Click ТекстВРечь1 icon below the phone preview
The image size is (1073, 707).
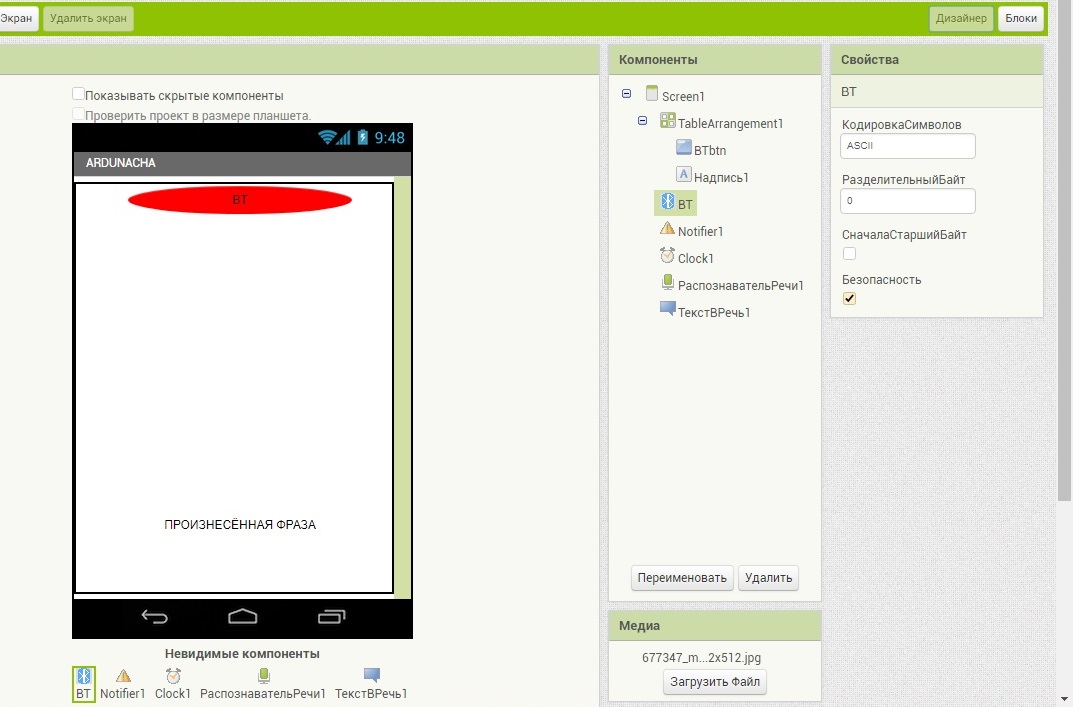coord(371,676)
